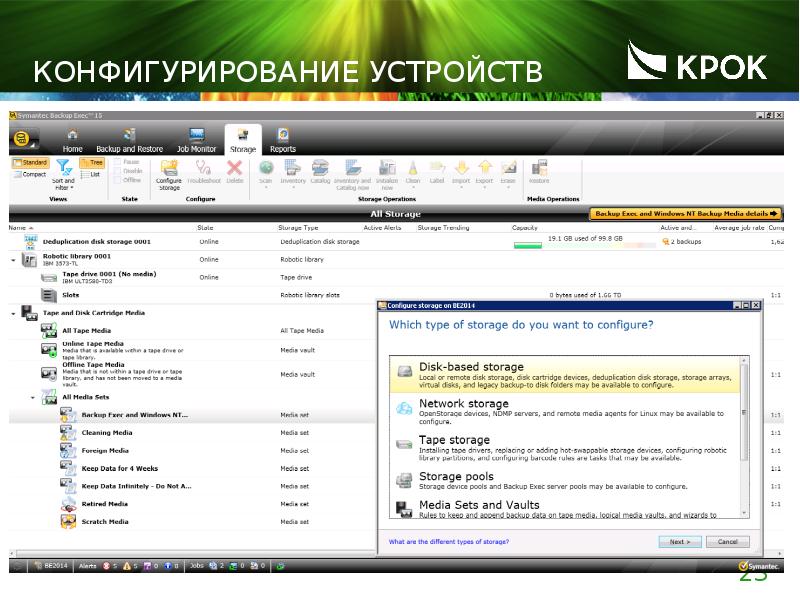Switch to the Job Monitor tab
The height and width of the screenshot is (600, 800).
coord(196,141)
